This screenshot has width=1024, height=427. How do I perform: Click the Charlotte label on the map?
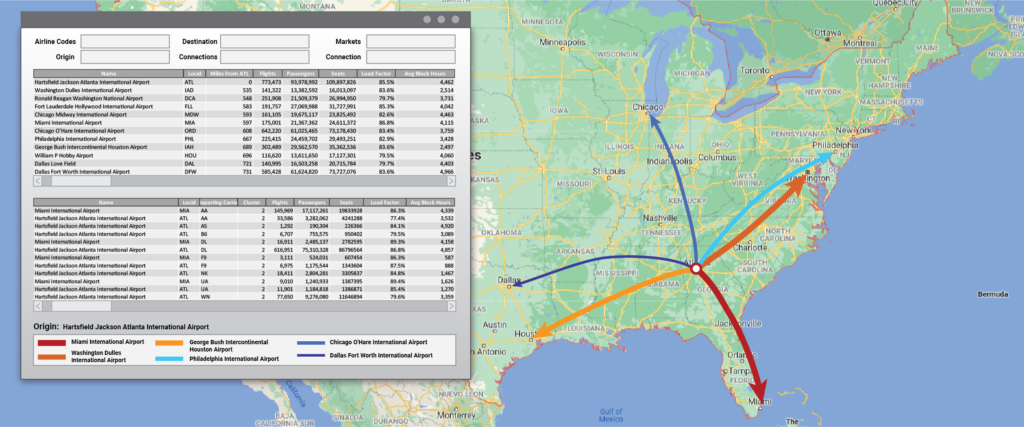(x=750, y=248)
